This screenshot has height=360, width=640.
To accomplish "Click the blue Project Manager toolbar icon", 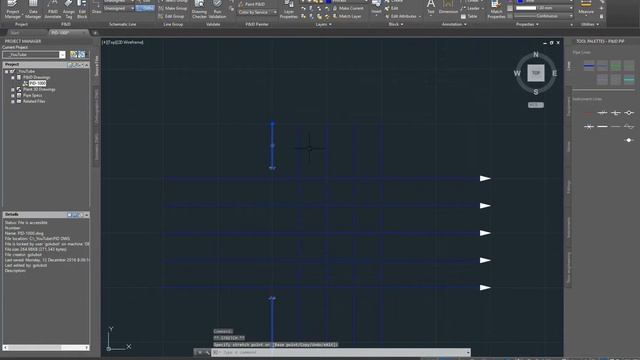I will pyautogui.click(x=82, y=54).
